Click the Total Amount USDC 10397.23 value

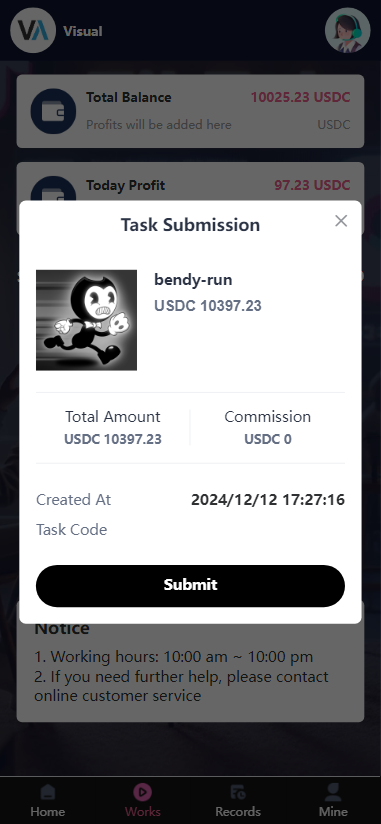(x=112, y=439)
